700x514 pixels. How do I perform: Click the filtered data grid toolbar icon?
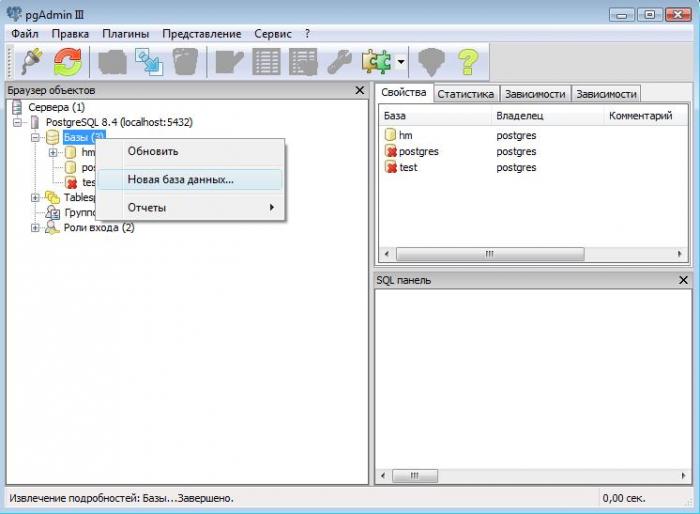[x=303, y=62]
